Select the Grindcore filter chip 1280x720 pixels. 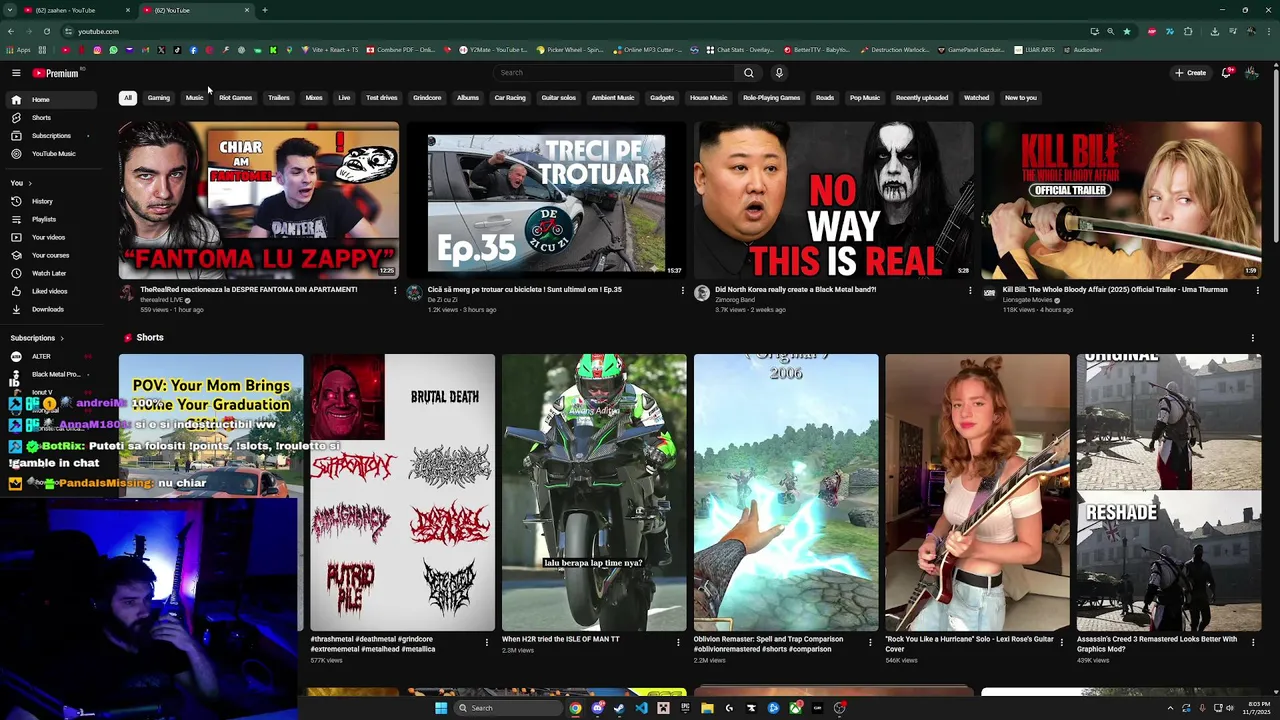coord(427,98)
